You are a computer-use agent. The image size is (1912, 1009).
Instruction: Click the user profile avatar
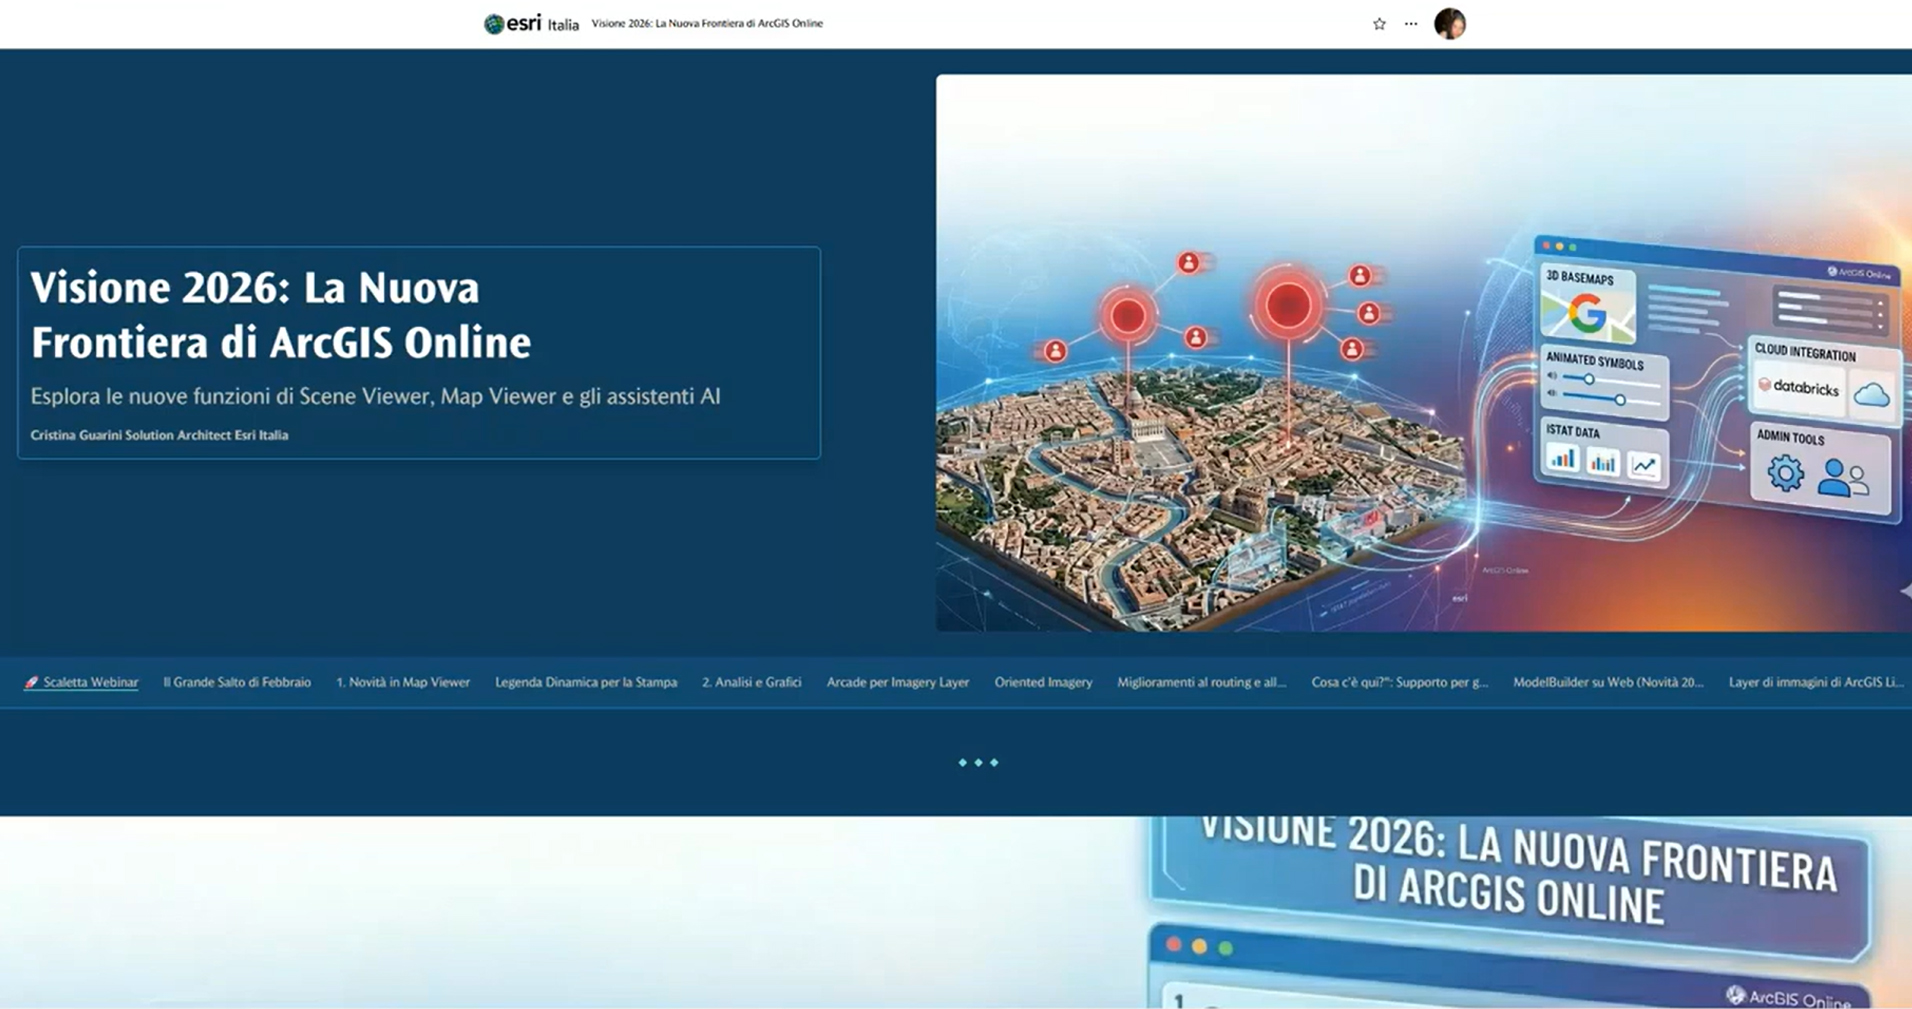click(1449, 24)
